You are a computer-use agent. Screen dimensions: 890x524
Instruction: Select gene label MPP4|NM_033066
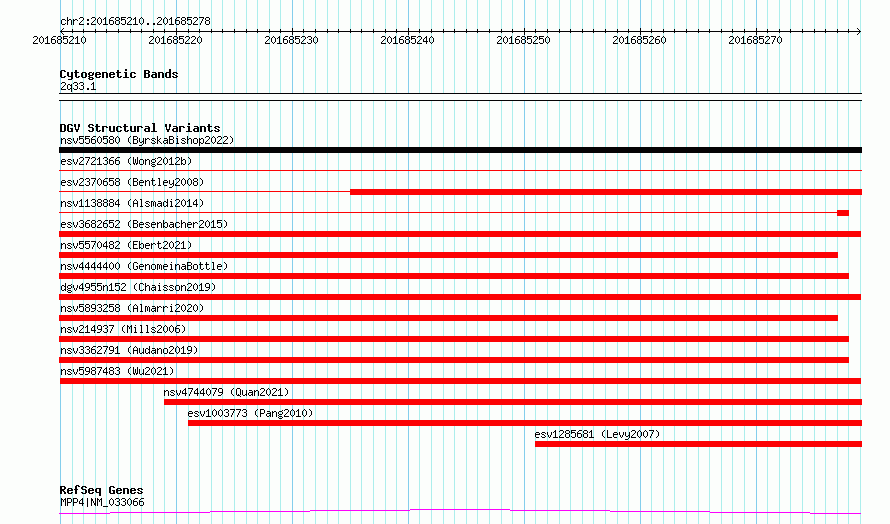point(102,502)
